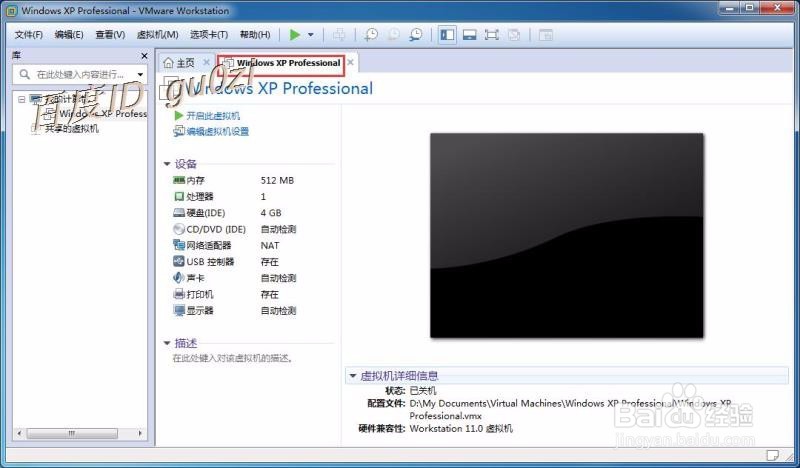Select the Windows XP Professional tab
800x468 pixels.
pos(281,63)
